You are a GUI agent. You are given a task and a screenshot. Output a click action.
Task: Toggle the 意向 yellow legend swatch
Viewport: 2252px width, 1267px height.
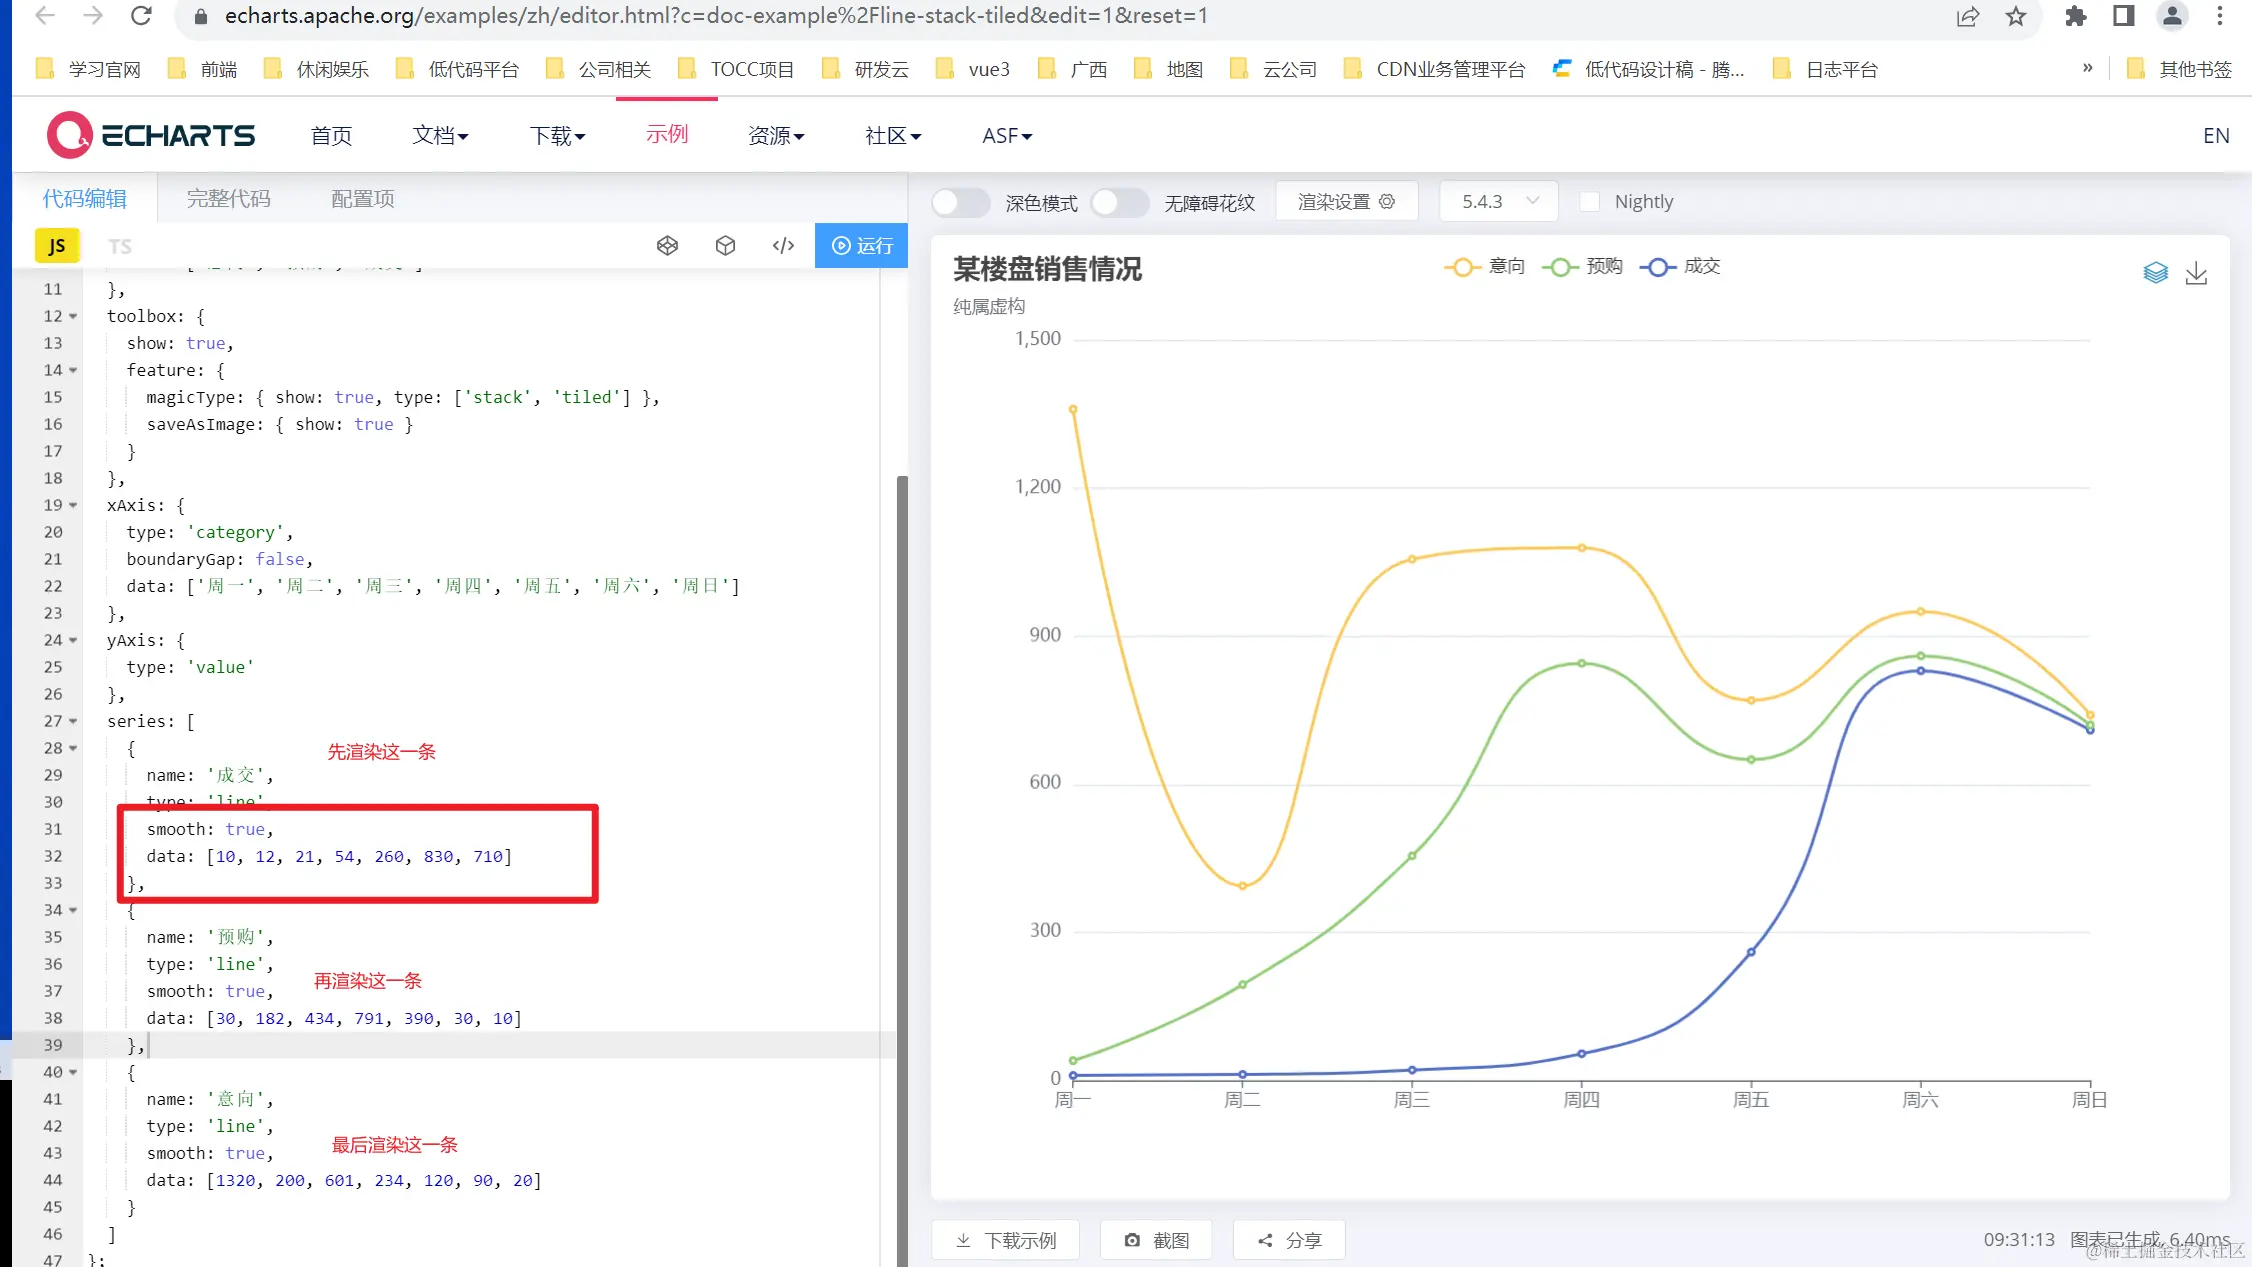point(1462,267)
